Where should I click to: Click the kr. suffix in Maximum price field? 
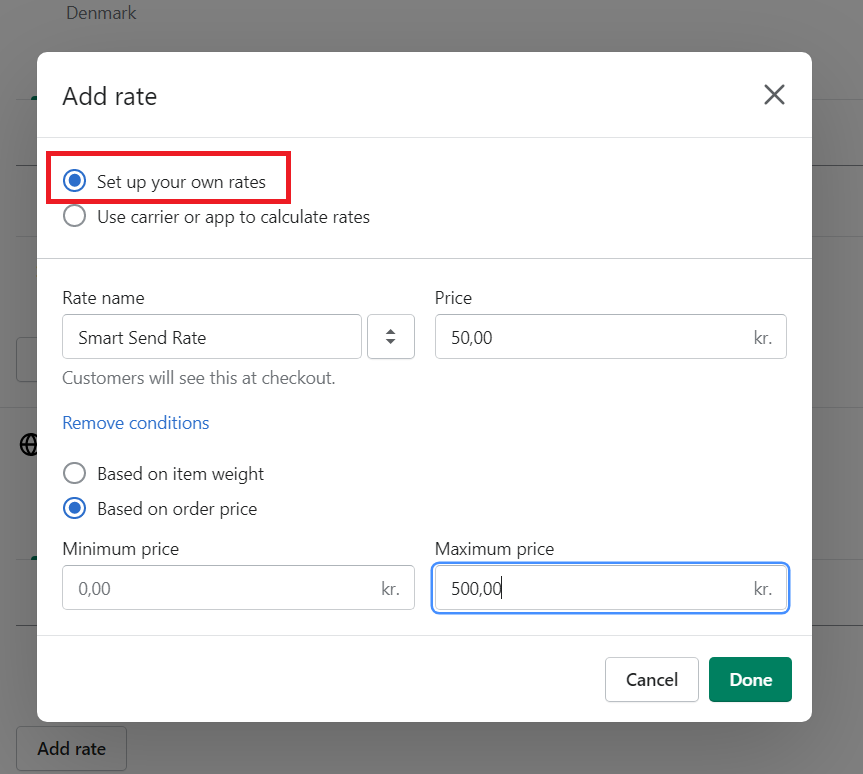coord(763,588)
